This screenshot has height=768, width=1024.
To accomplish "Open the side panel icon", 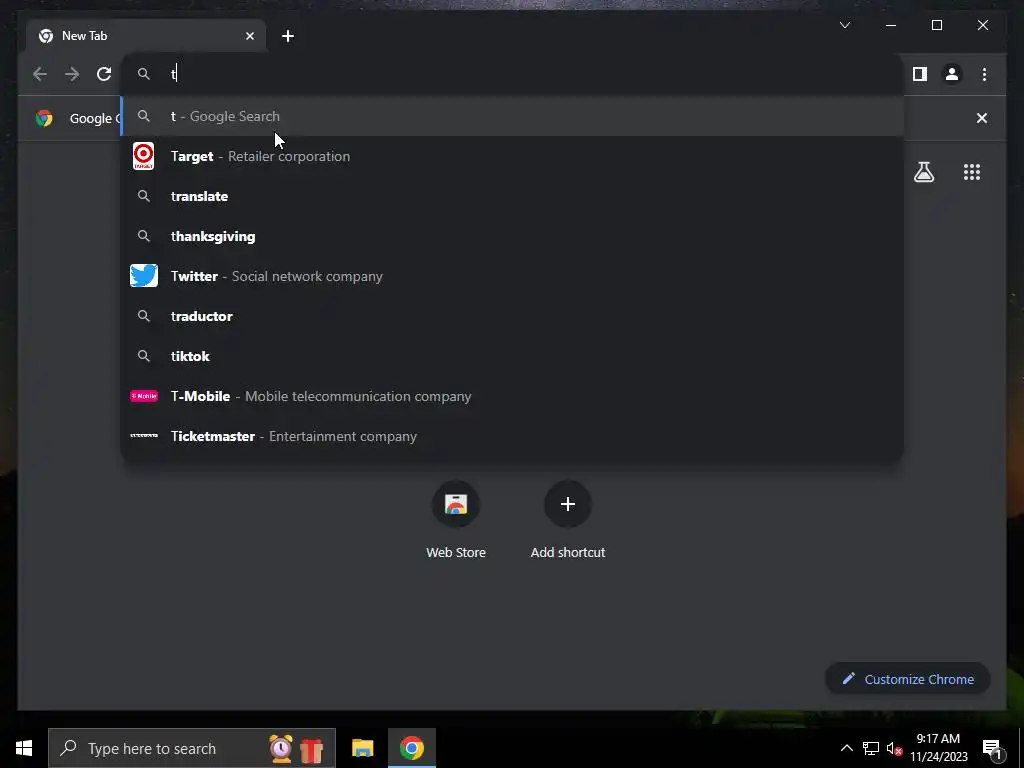I will 920,74.
